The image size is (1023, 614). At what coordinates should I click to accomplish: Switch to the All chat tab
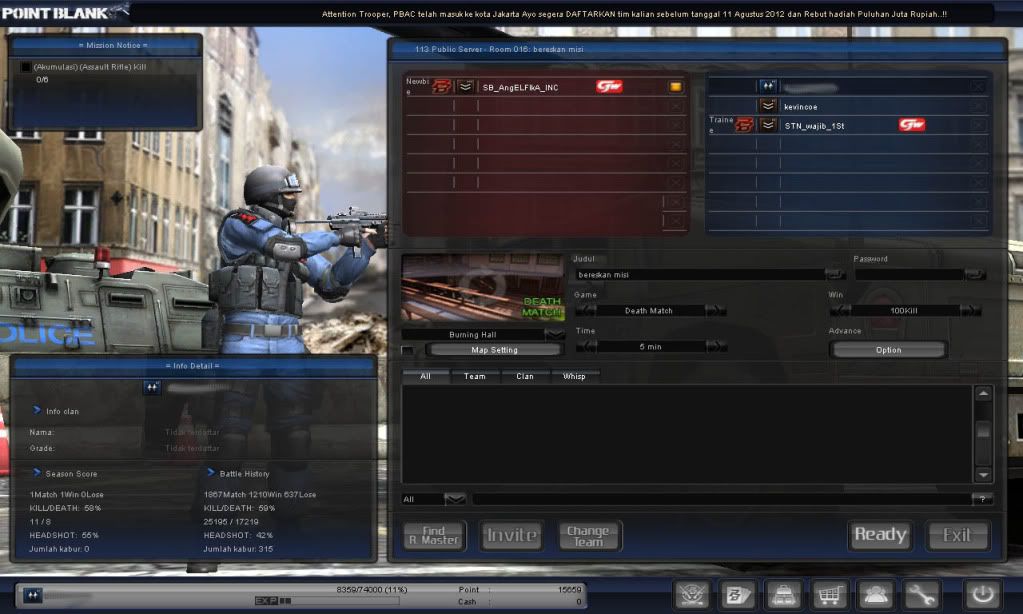click(425, 376)
